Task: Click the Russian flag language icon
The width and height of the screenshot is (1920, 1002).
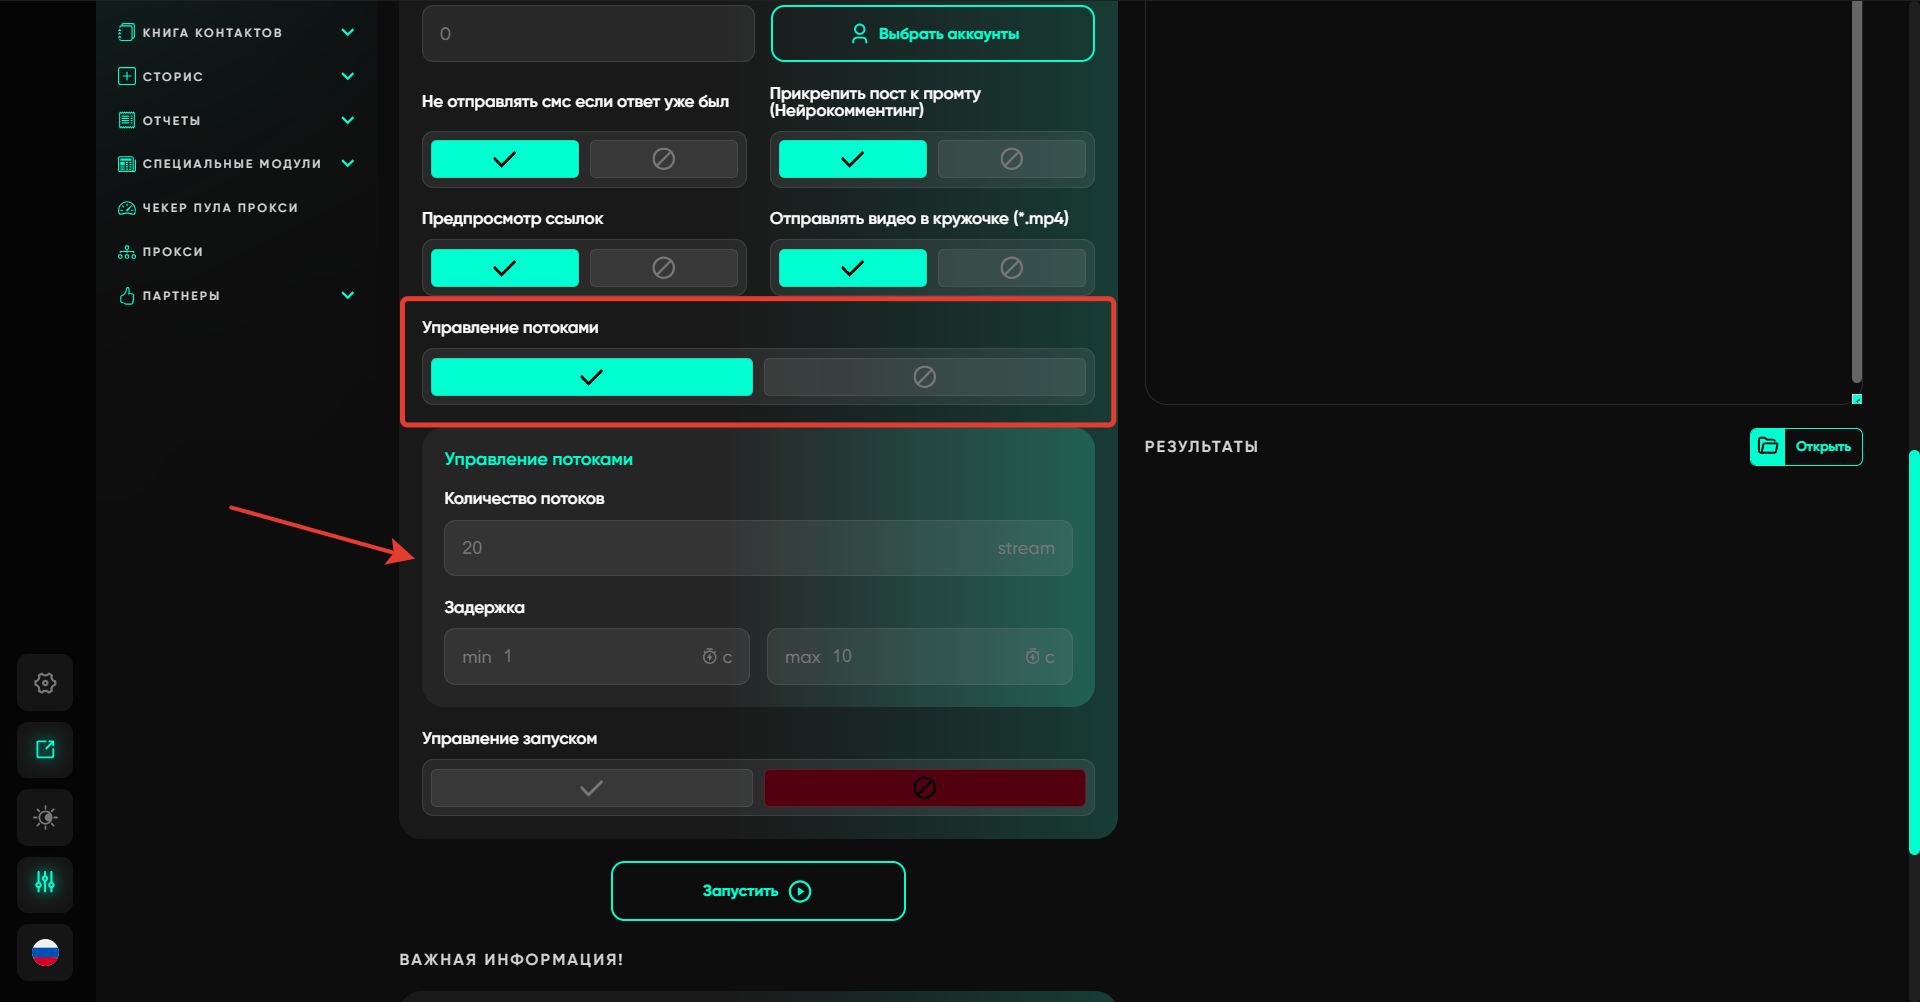Action: click(x=45, y=952)
